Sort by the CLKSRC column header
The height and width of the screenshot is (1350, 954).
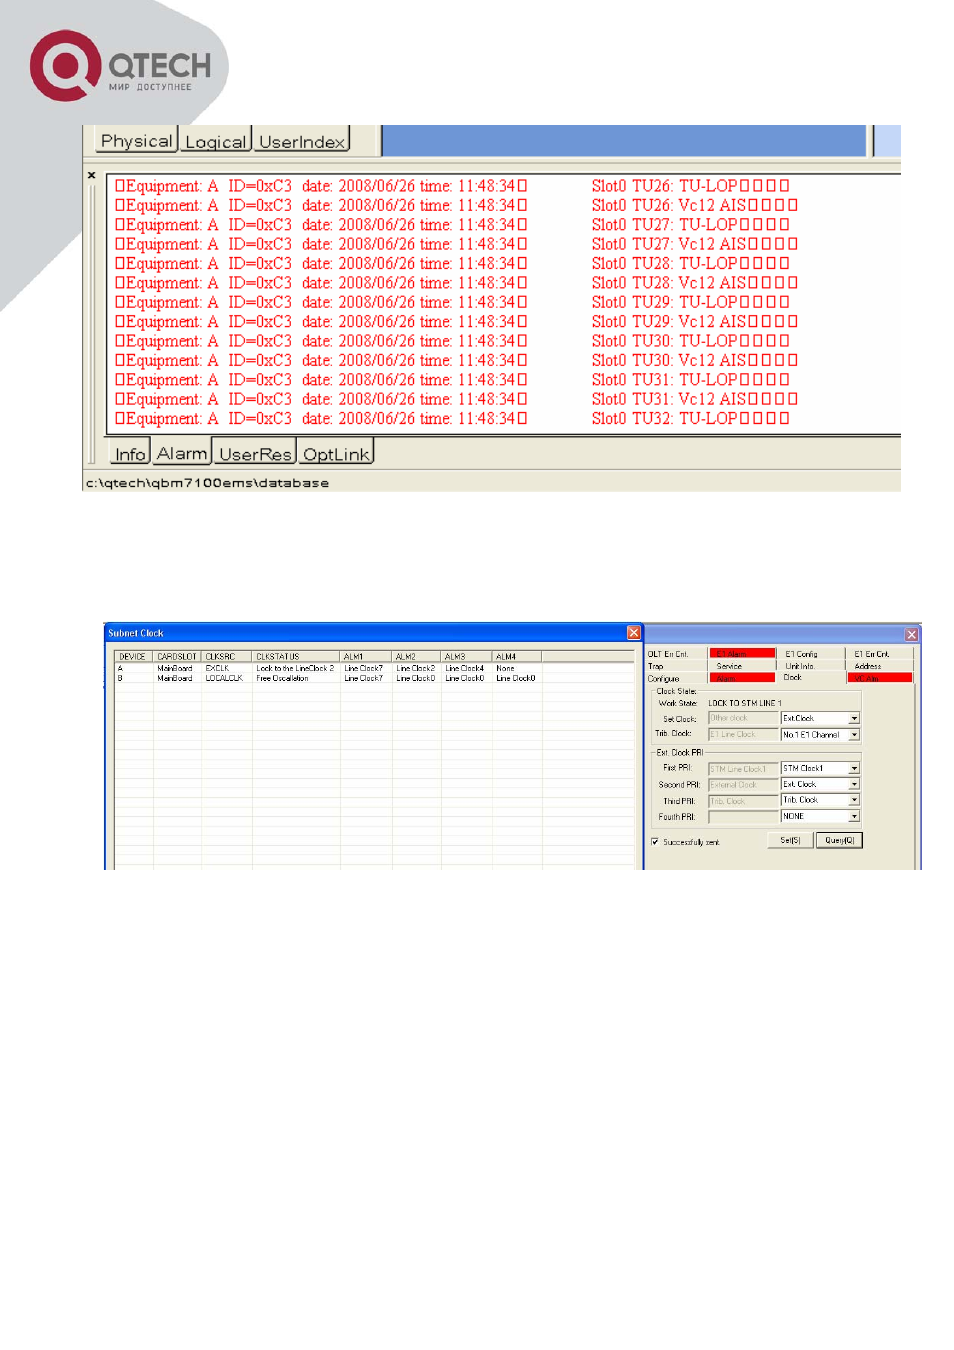tap(226, 657)
